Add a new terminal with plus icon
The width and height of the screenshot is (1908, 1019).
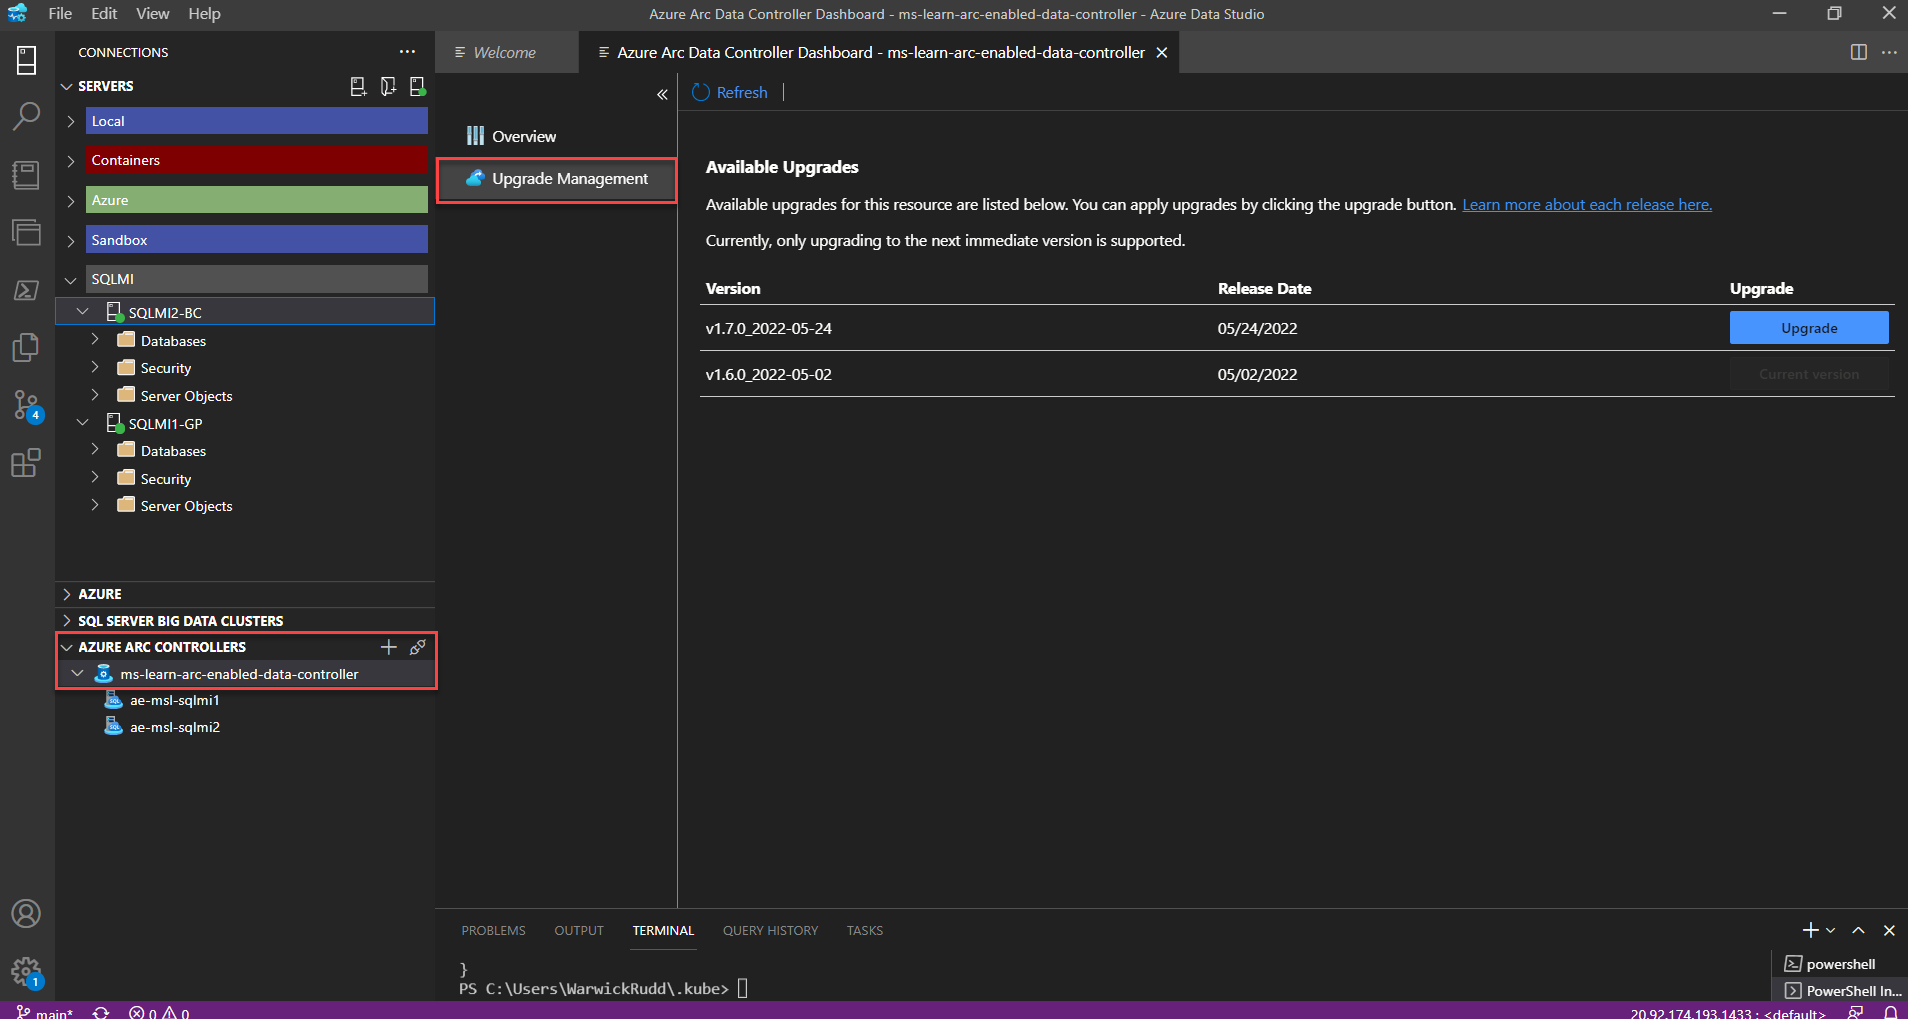pyautogui.click(x=1810, y=930)
